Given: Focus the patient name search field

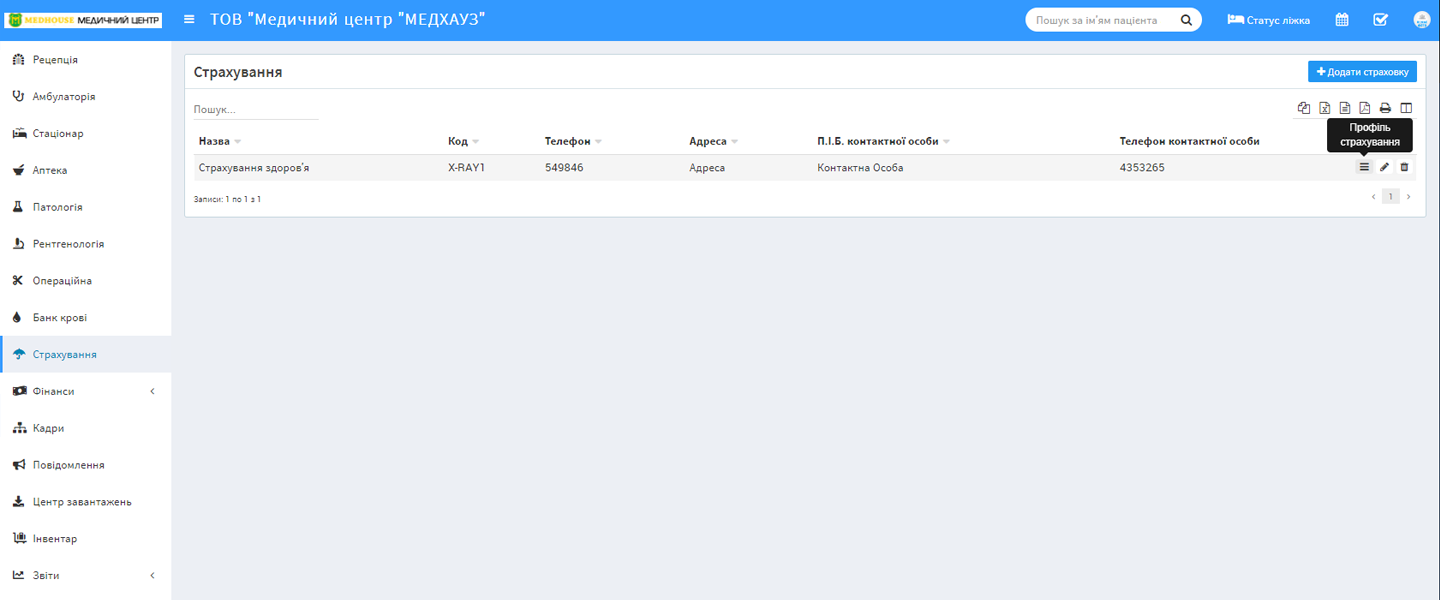Looking at the screenshot, I should point(1103,20).
